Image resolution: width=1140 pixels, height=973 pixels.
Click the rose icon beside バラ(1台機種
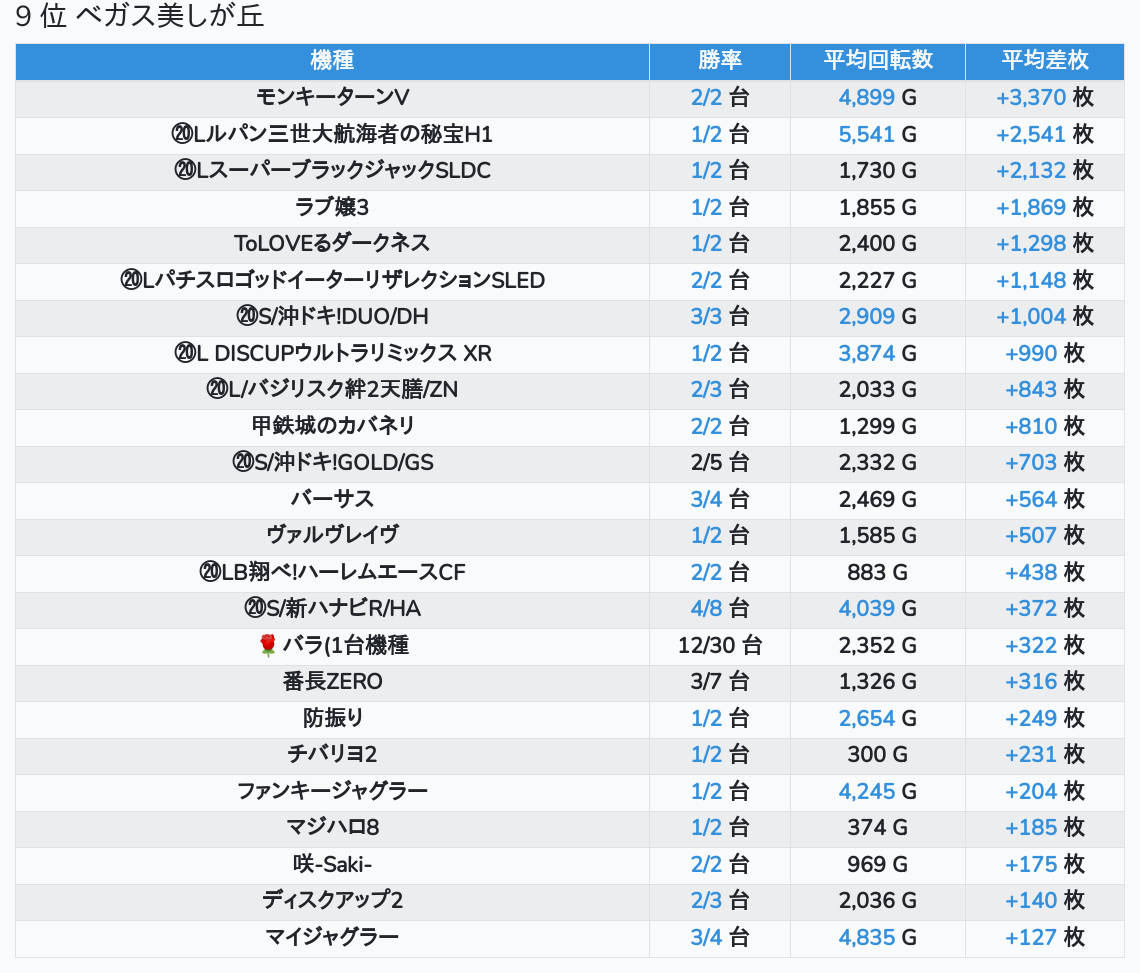pos(267,646)
